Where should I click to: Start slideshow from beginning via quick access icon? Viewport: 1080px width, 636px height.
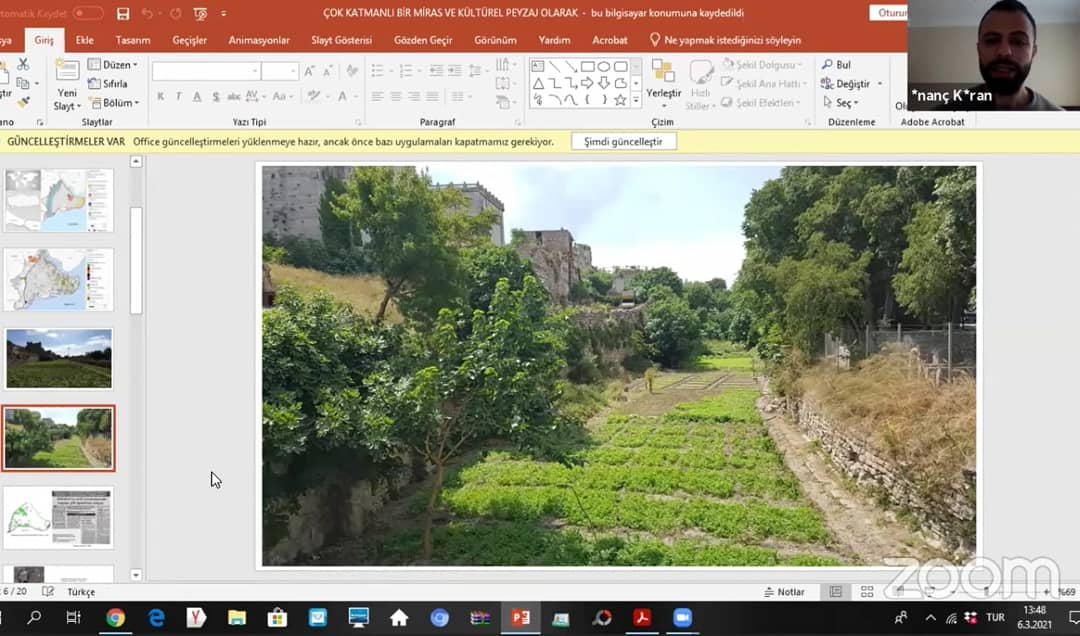pyautogui.click(x=200, y=13)
